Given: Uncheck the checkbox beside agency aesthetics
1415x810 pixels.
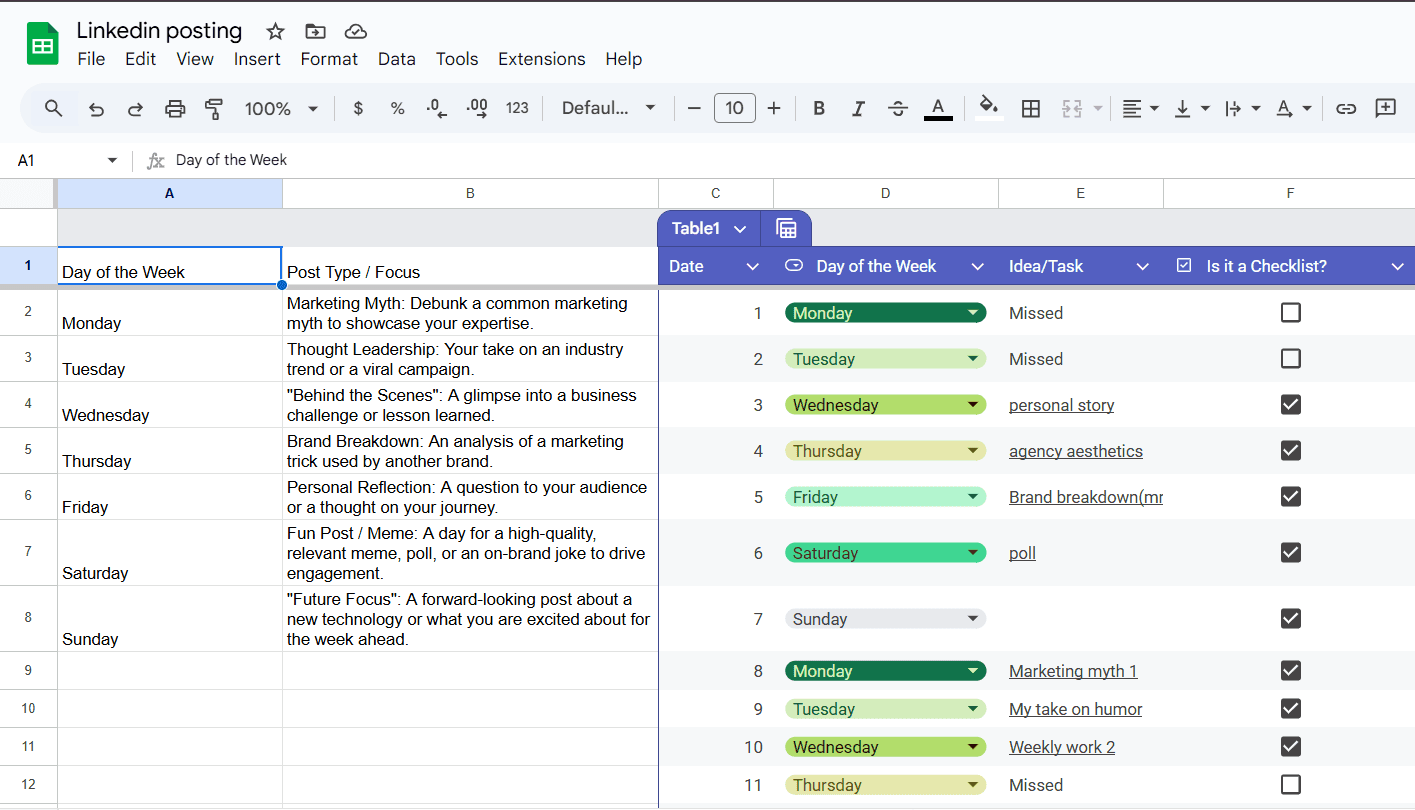Looking at the screenshot, I should (x=1291, y=451).
